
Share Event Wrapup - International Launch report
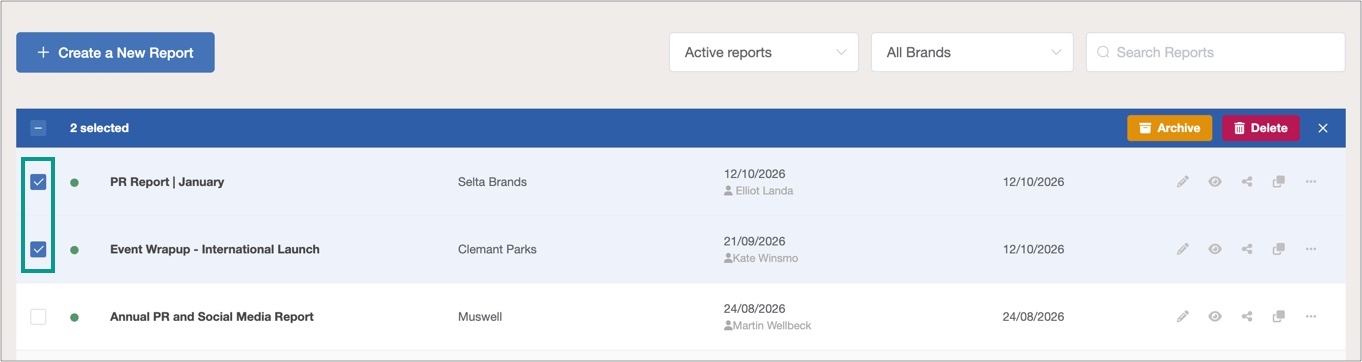pos(1247,249)
